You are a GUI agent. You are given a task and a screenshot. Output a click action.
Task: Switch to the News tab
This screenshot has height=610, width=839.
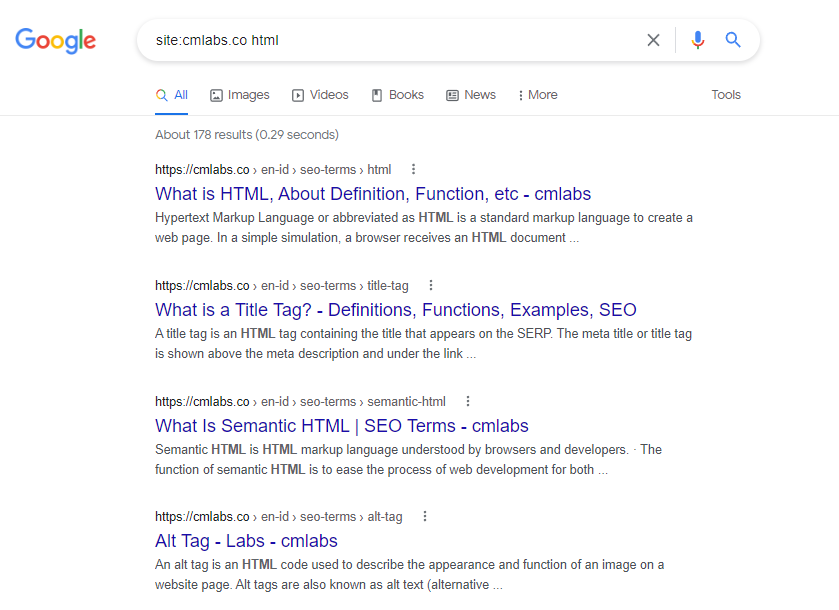click(471, 95)
